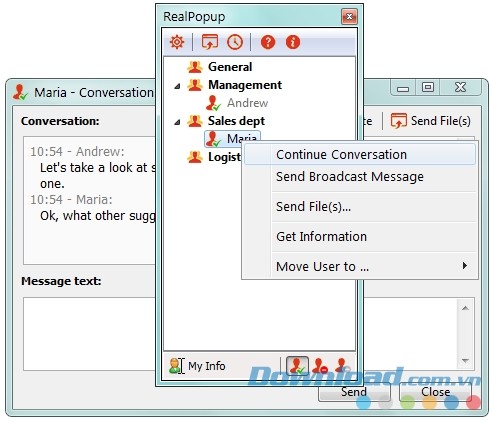Choose Get Information menu entry
This screenshot has width=493, height=422.
pyautogui.click(x=360, y=237)
